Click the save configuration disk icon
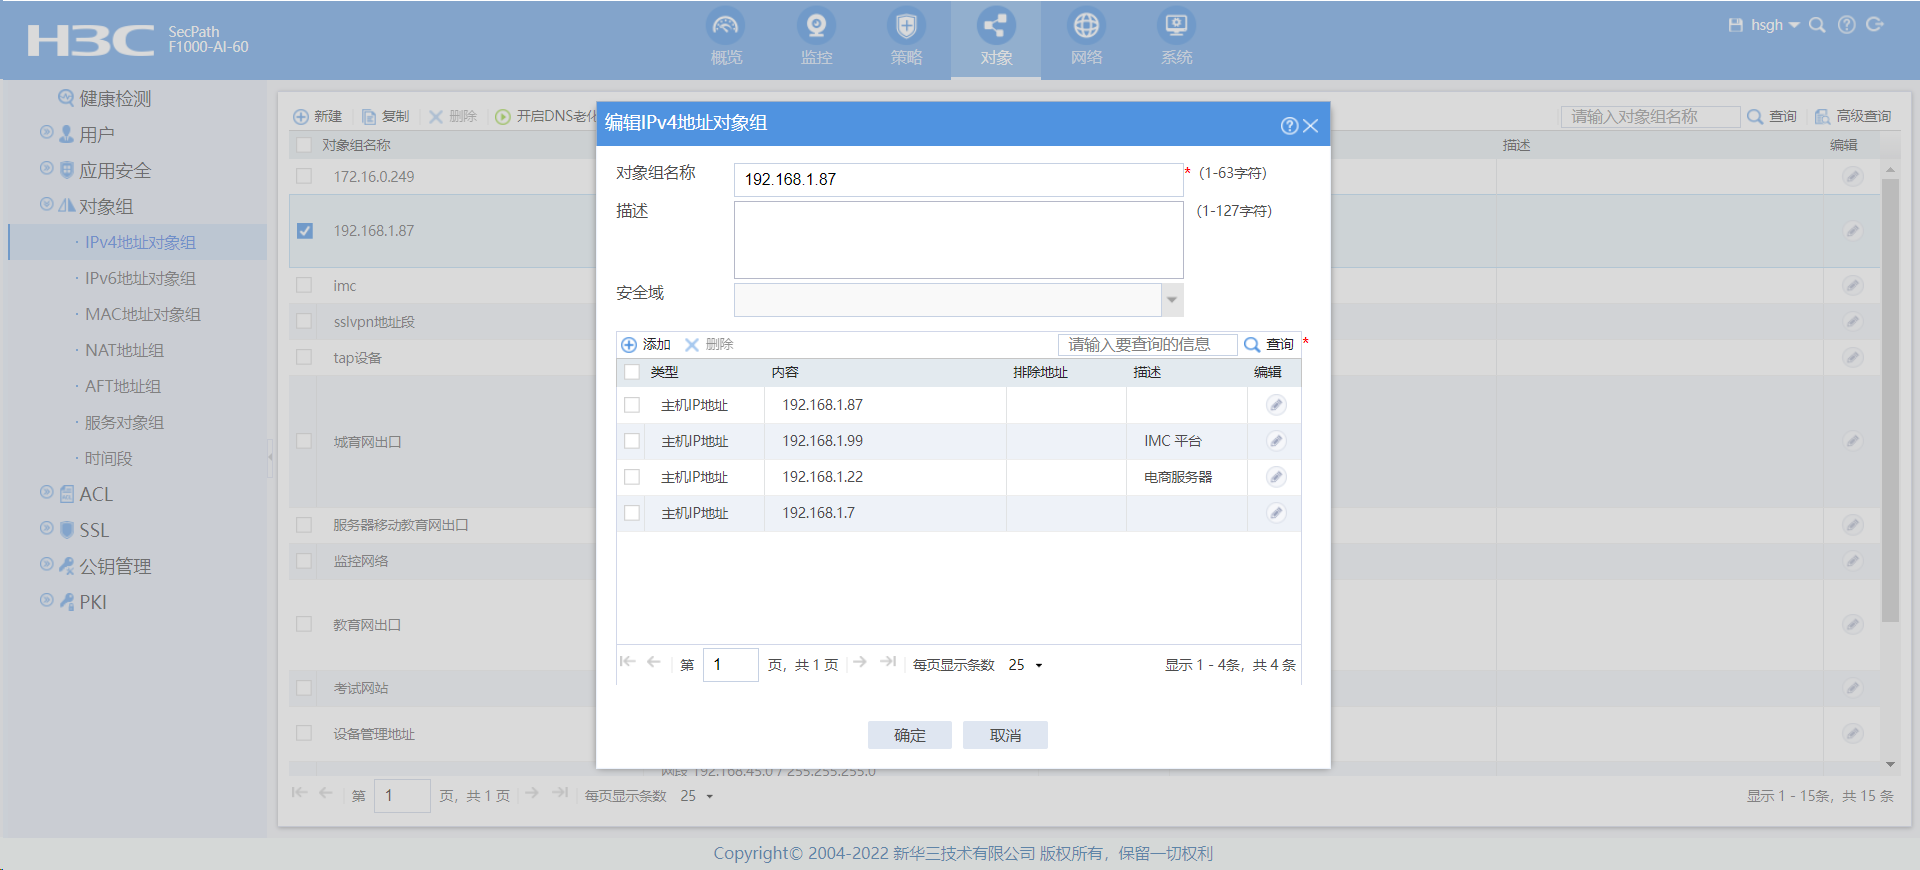The width and height of the screenshot is (1920, 870). pyautogui.click(x=1735, y=25)
